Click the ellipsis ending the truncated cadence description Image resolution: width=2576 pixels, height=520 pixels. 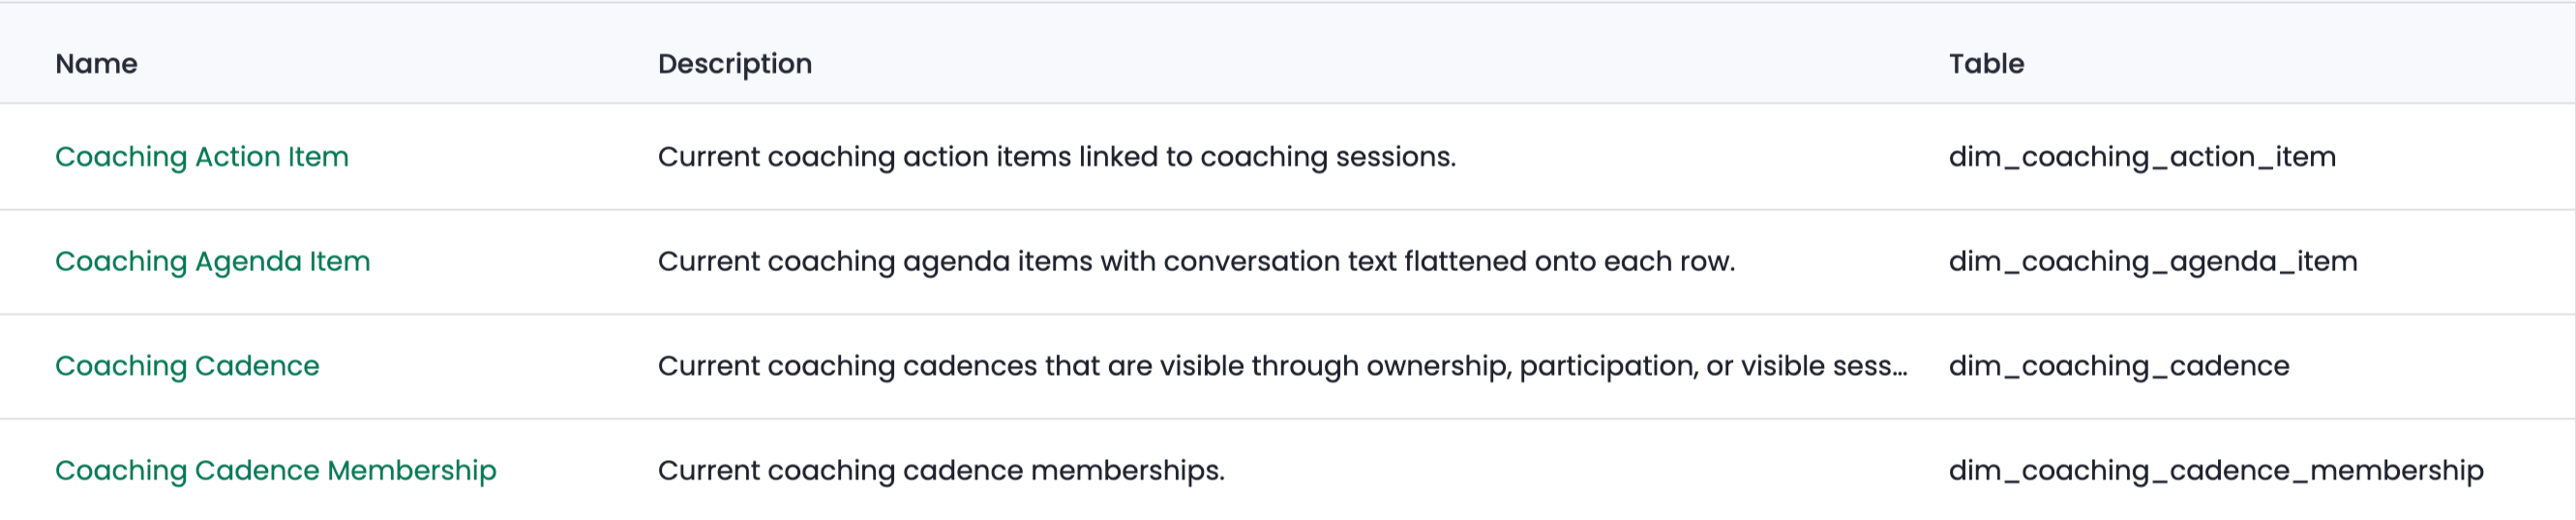pos(1900,372)
